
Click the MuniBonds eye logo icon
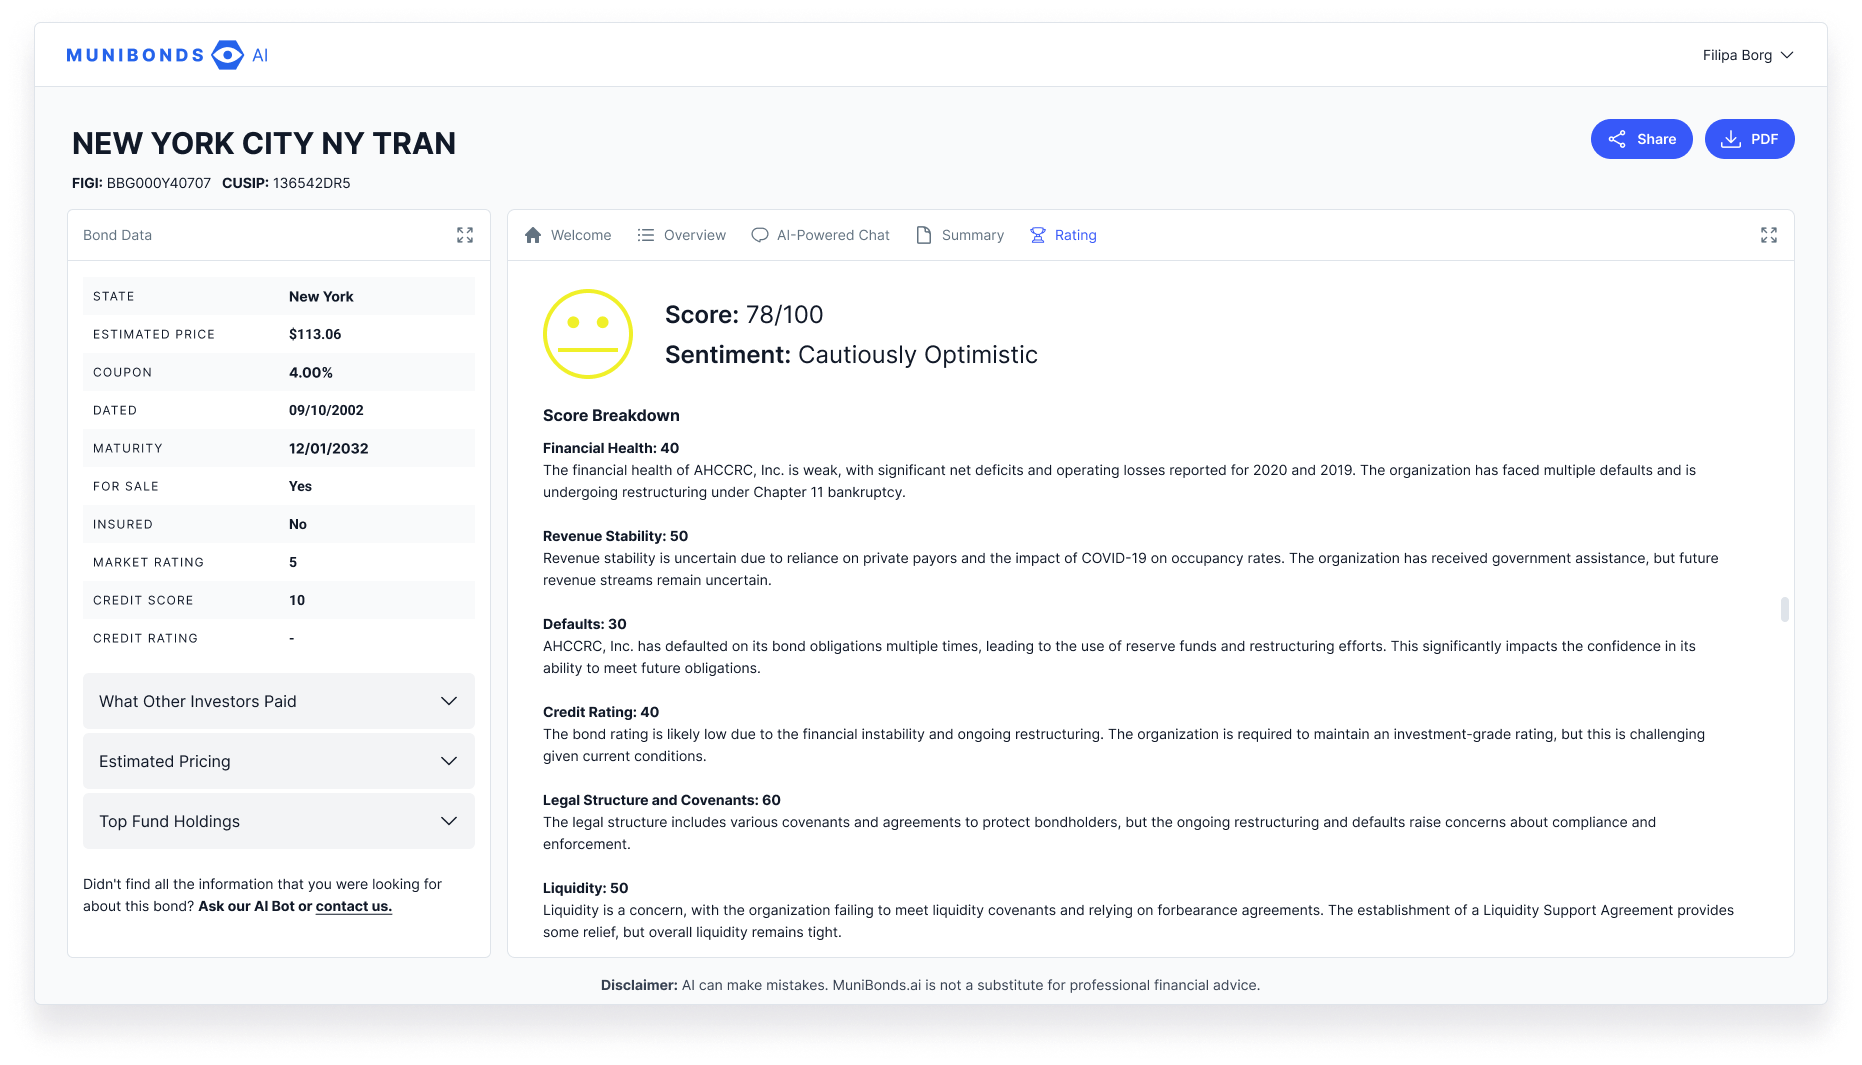point(228,55)
